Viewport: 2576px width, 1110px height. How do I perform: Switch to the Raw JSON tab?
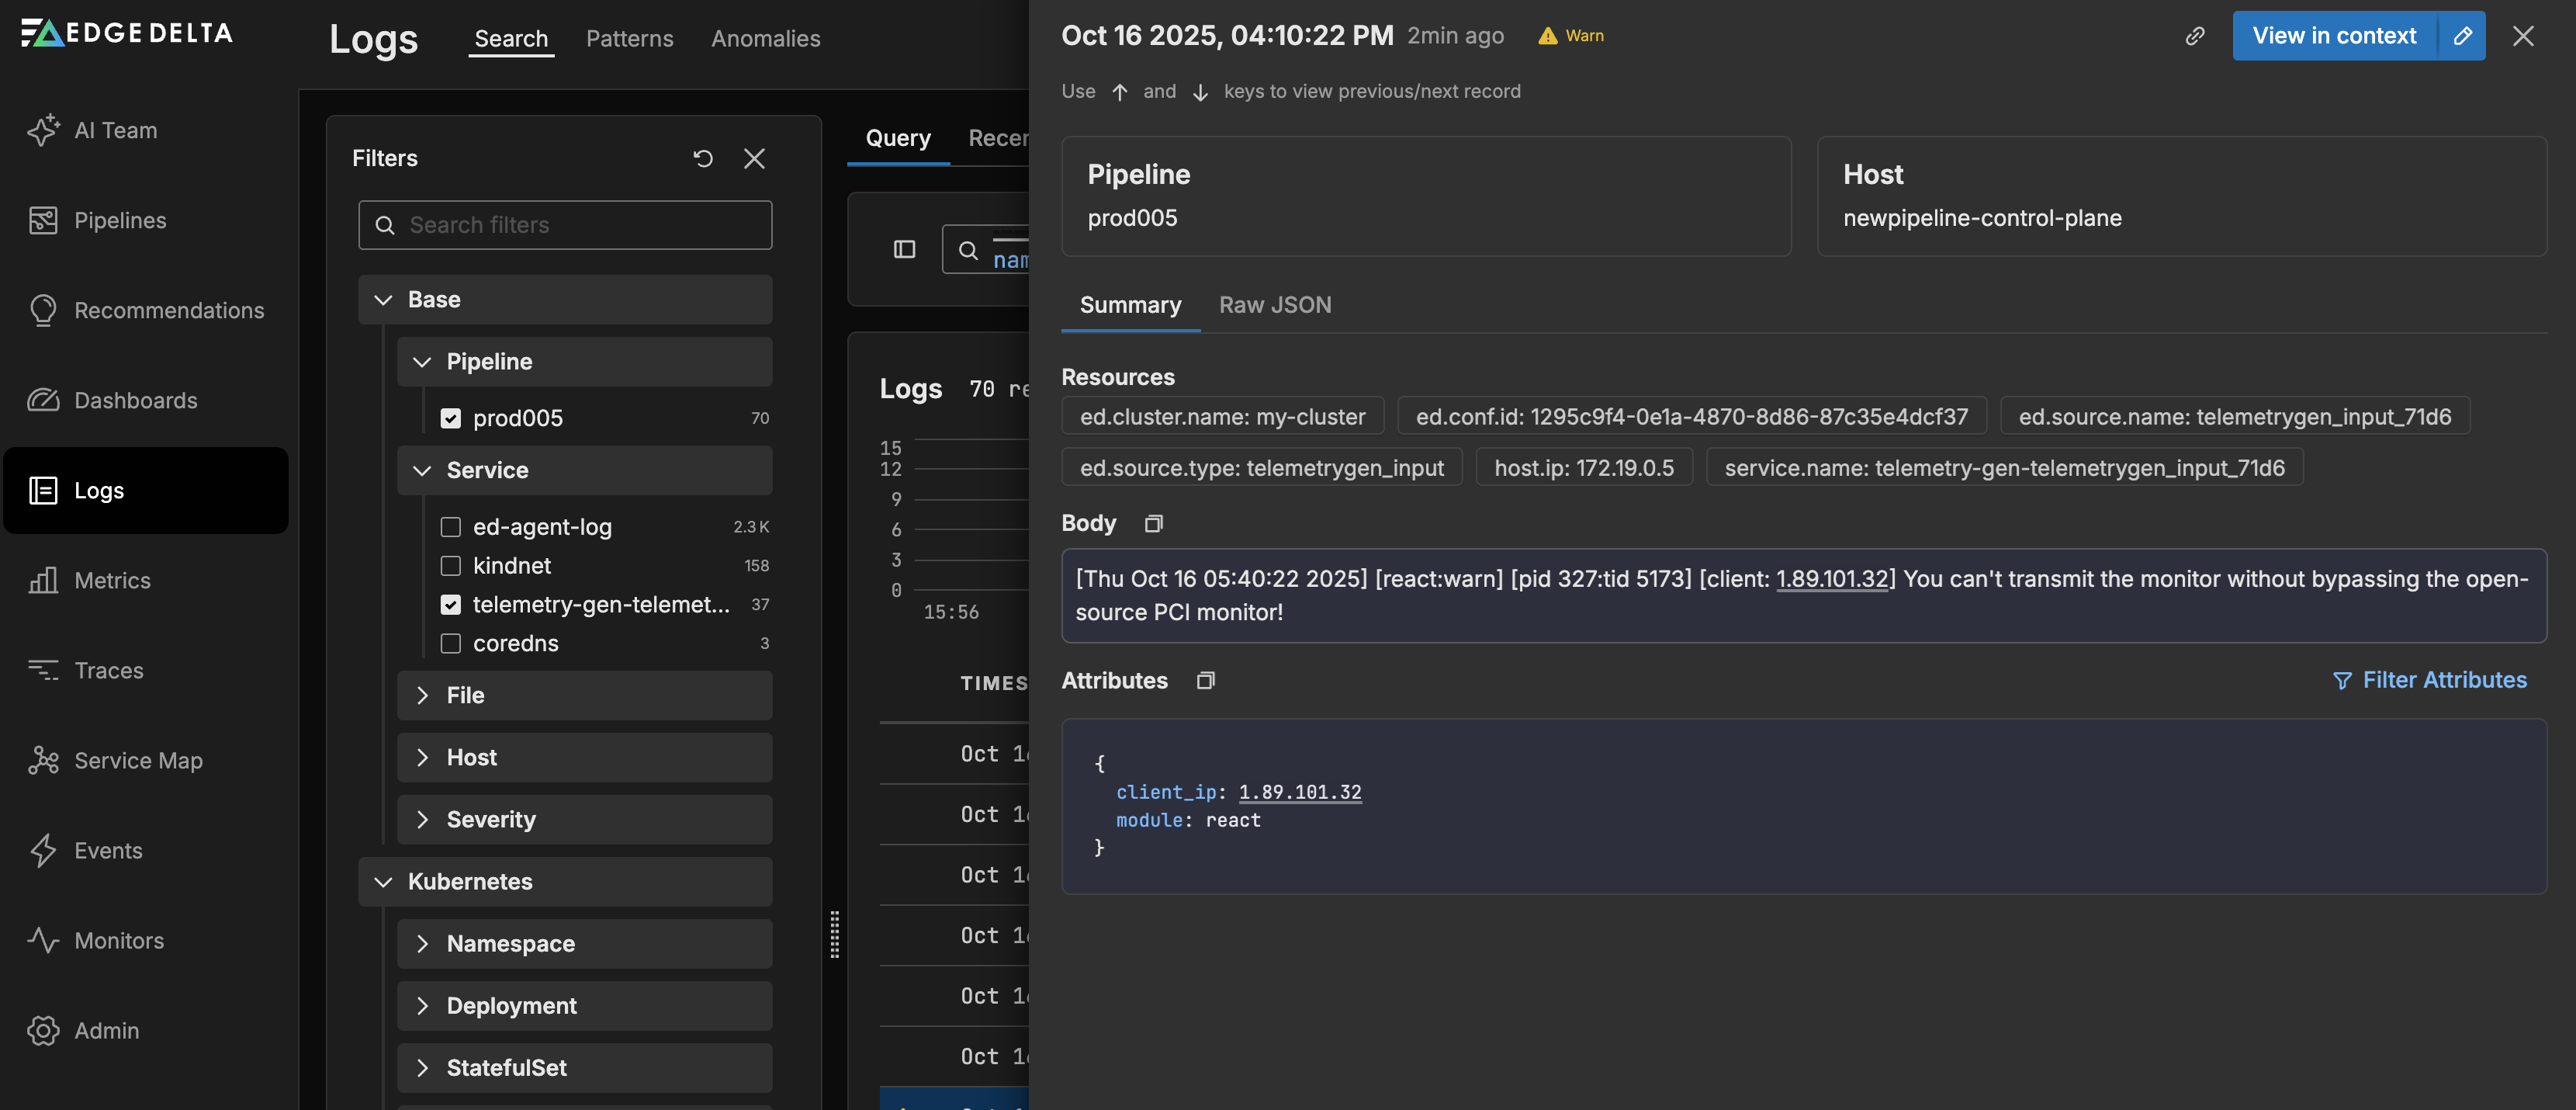[1274, 305]
